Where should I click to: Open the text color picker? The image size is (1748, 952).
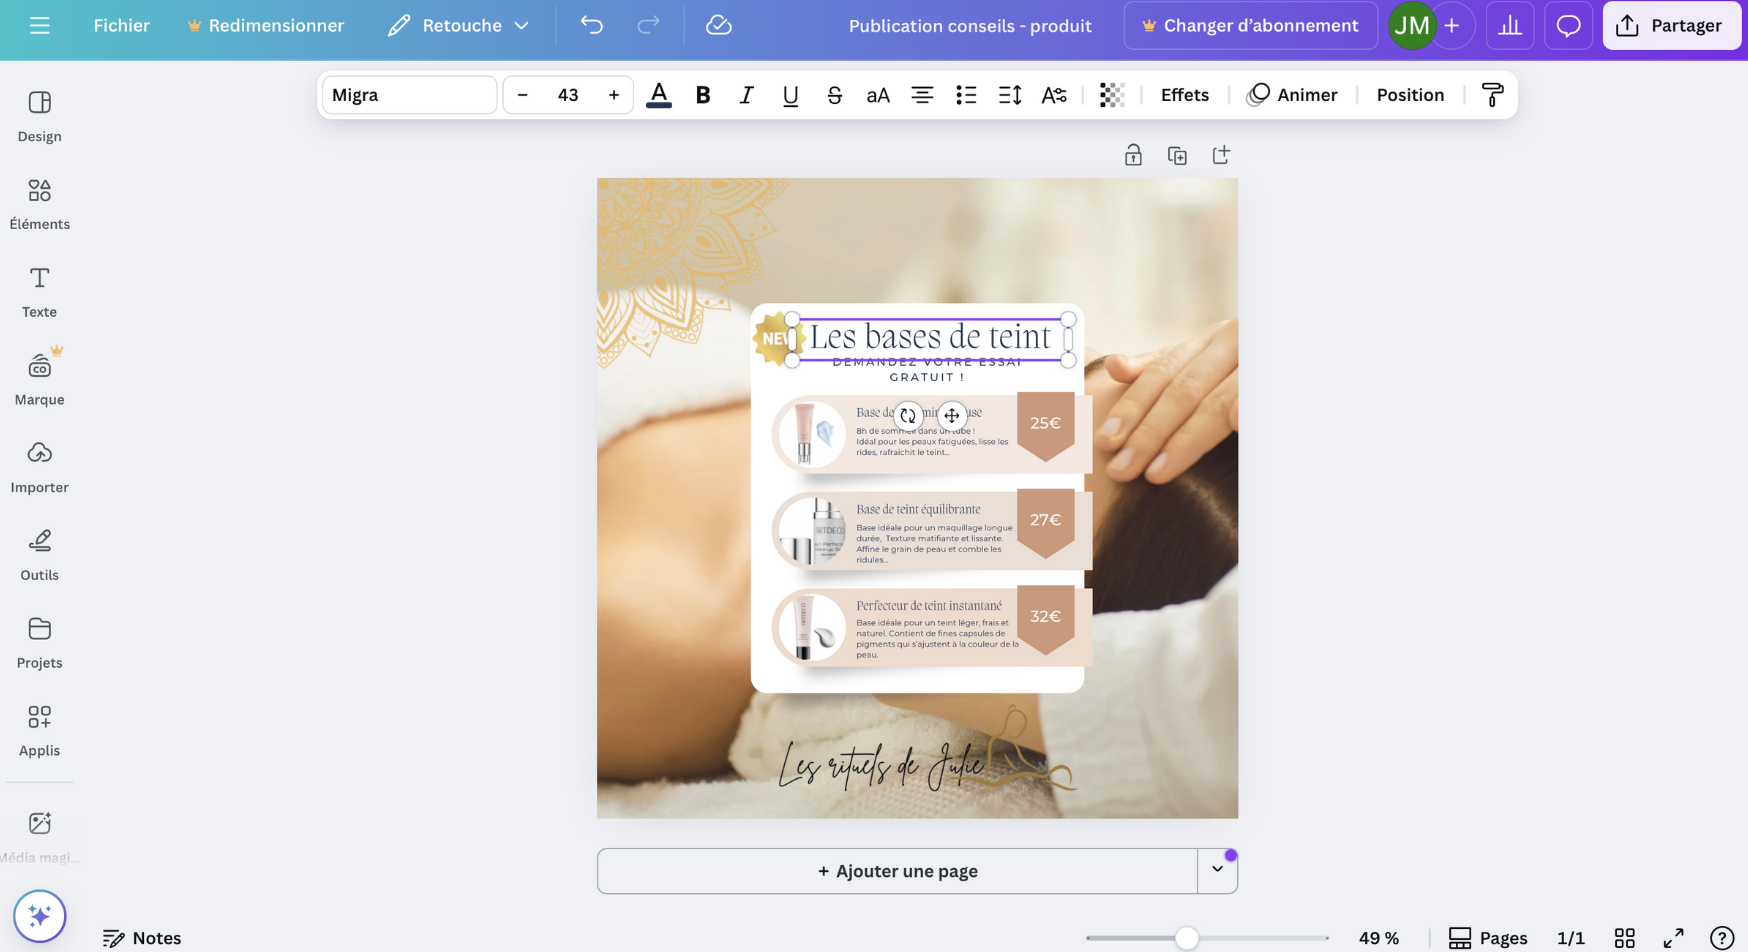658,95
